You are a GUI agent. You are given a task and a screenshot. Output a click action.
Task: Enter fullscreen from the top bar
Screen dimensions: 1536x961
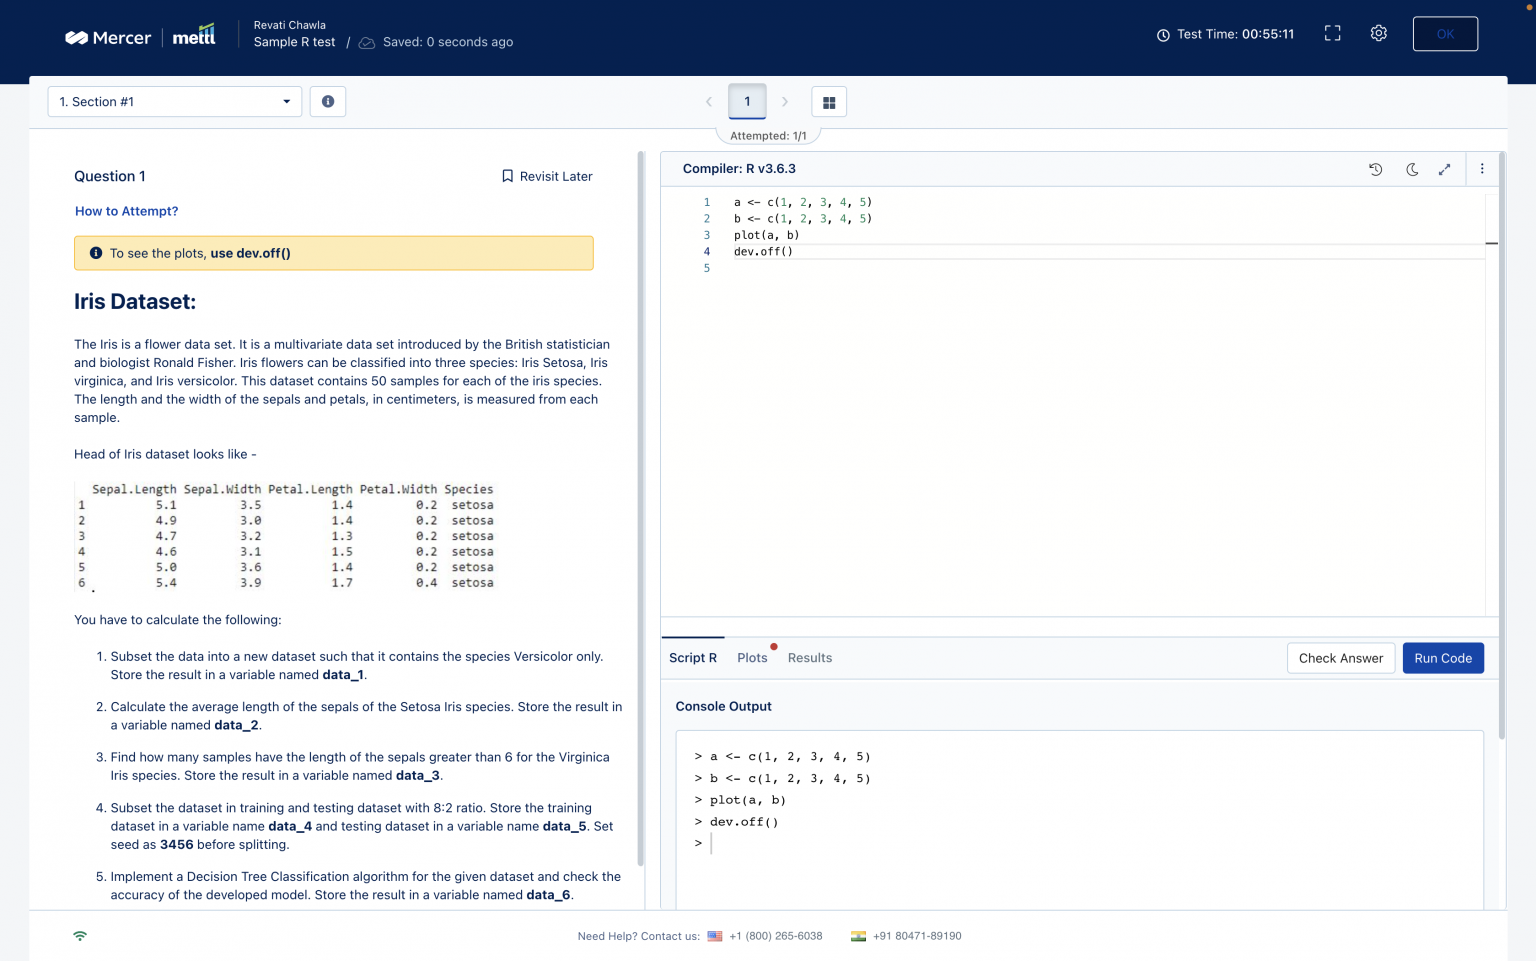coord(1332,32)
